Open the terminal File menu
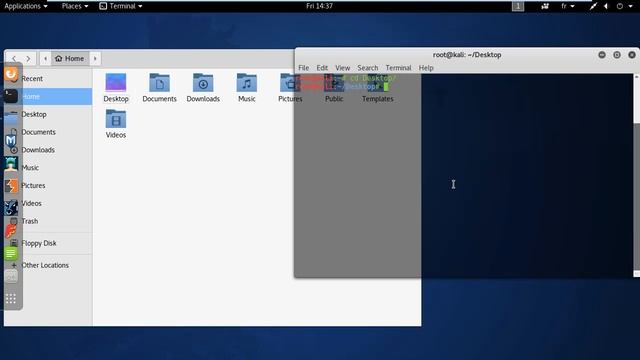640x360 pixels. pos(304,68)
